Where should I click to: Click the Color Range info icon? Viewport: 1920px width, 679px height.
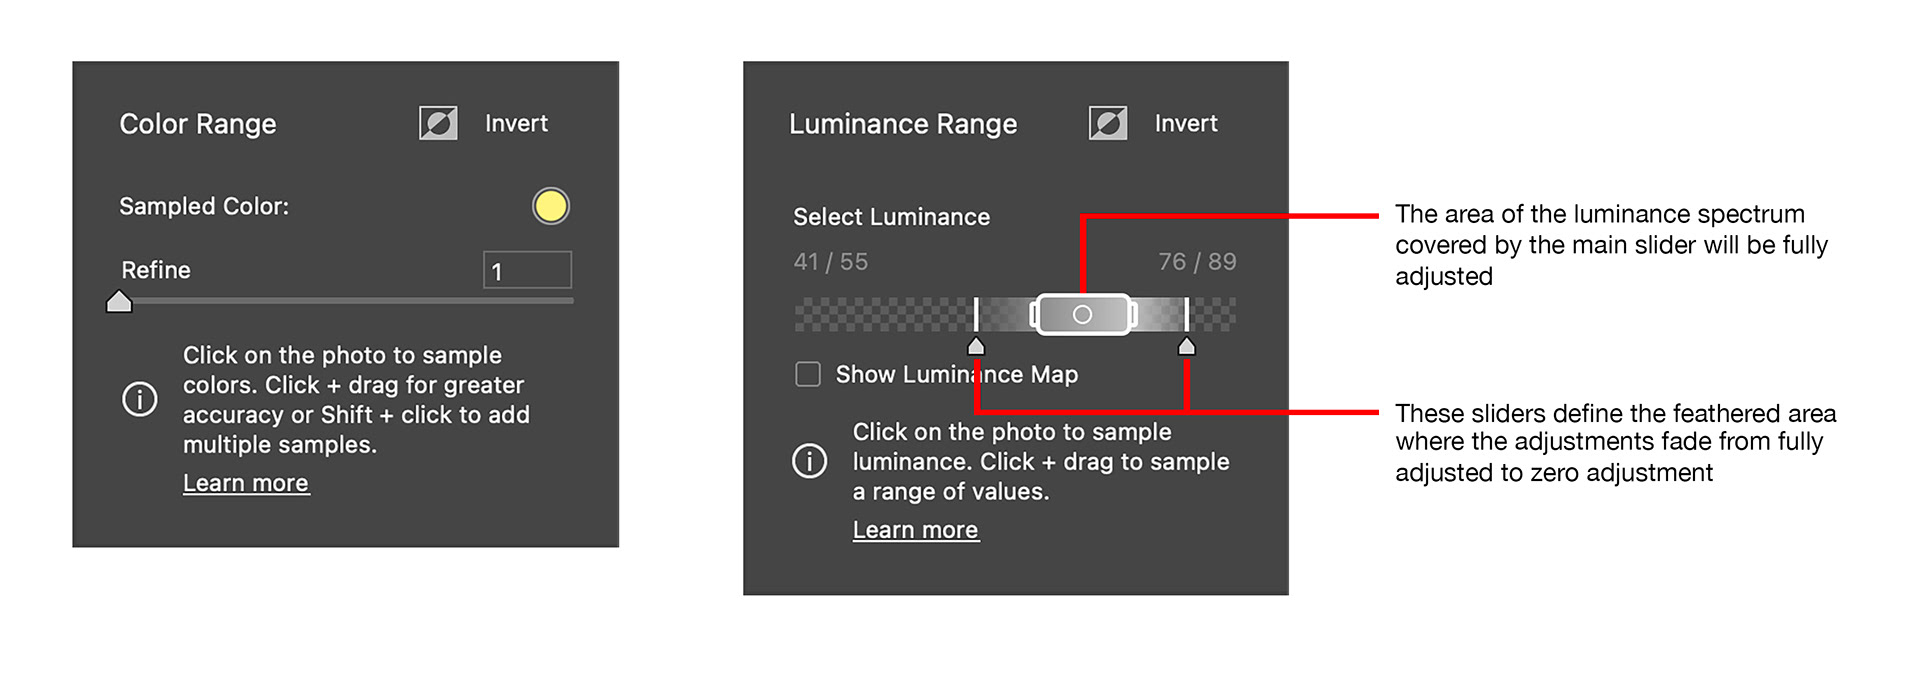[140, 399]
